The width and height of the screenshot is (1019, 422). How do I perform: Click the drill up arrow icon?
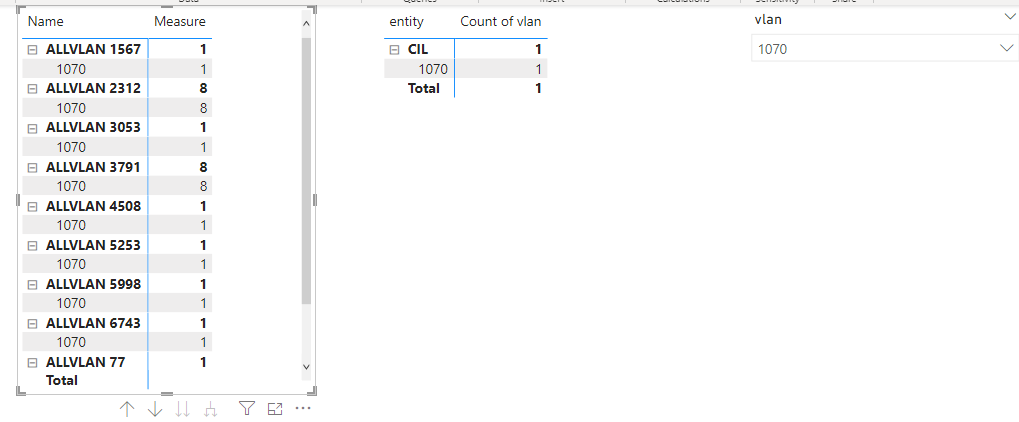click(x=127, y=409)
